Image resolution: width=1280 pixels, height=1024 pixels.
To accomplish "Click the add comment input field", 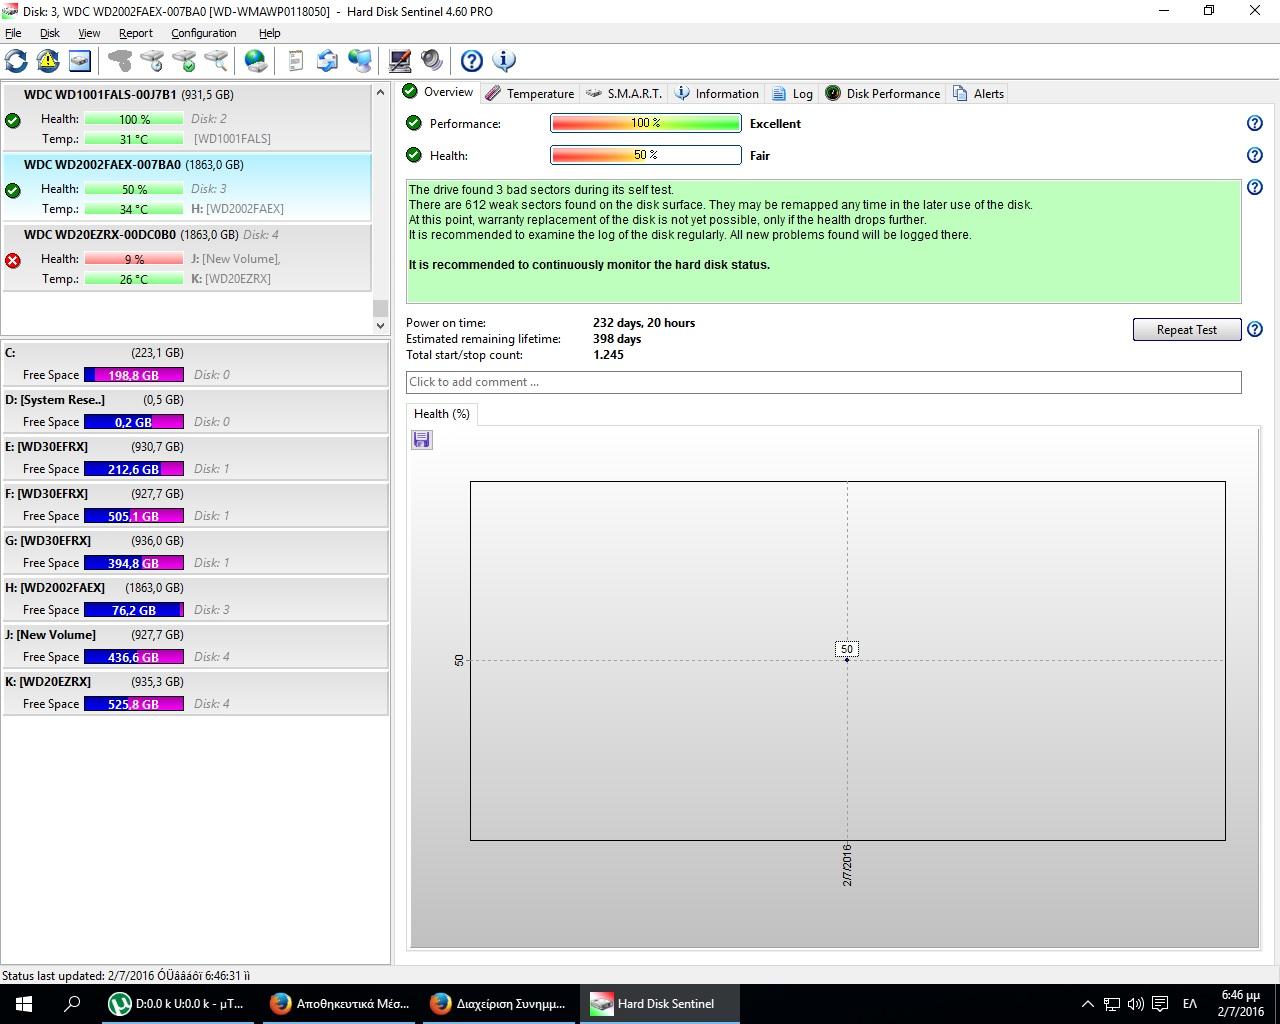I will 823,382.
